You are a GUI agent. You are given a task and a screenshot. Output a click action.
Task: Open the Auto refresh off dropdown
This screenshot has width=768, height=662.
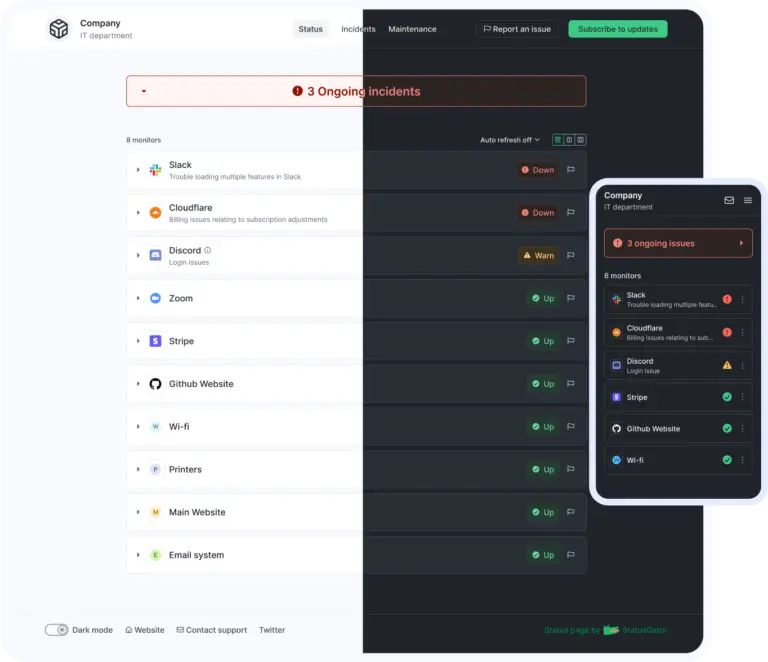[x=510, y=140]
